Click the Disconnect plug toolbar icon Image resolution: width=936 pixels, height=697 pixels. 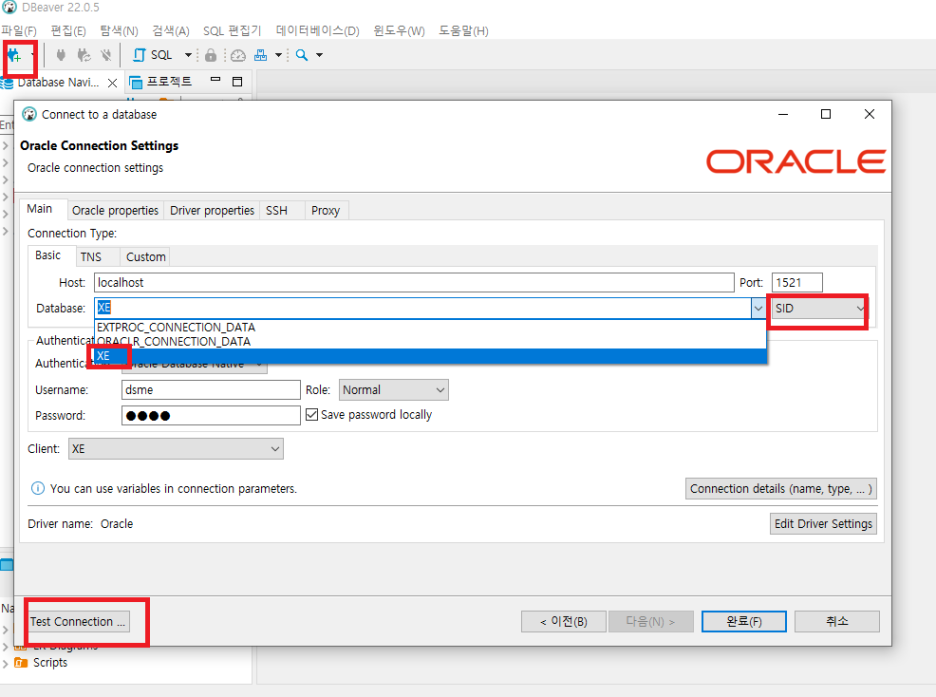click(106, 55)
